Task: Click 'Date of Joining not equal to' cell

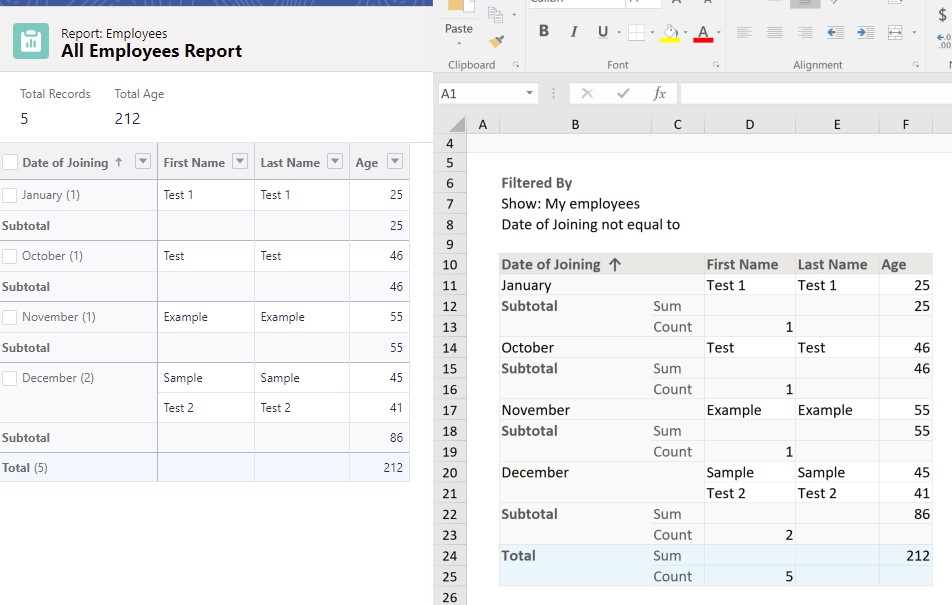Action: (x=591, y=224)
